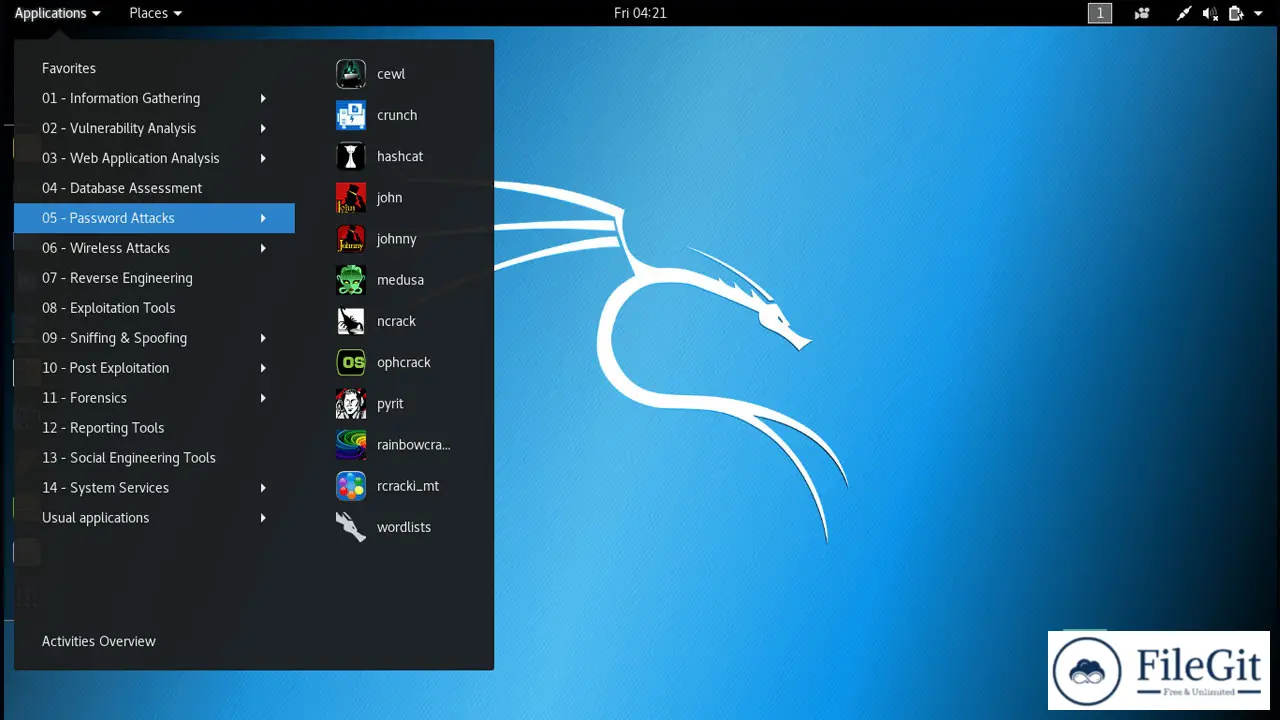1280x720 pixels.
Task: Click the screen recorder icon in top bar
Action: [x=1142, y=13]
